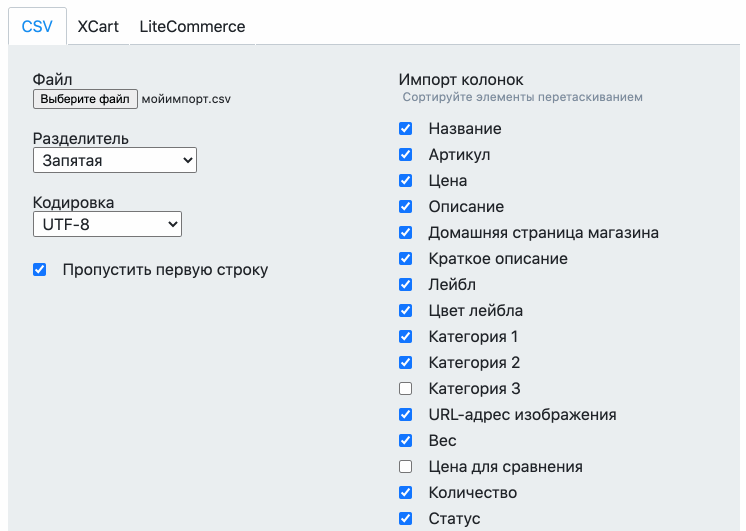Click the Пропустить первую строку label text
The image size is (746, 531).
coord(165,270)
